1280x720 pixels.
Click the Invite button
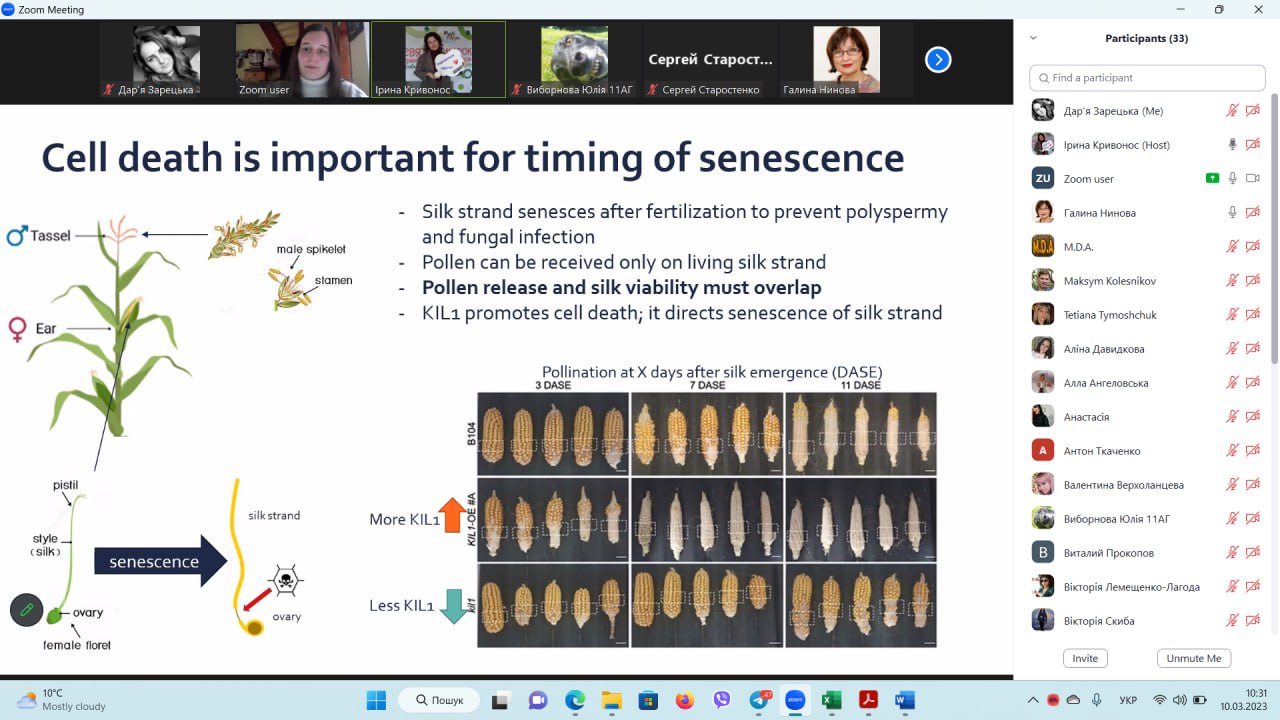point(1085,658)
